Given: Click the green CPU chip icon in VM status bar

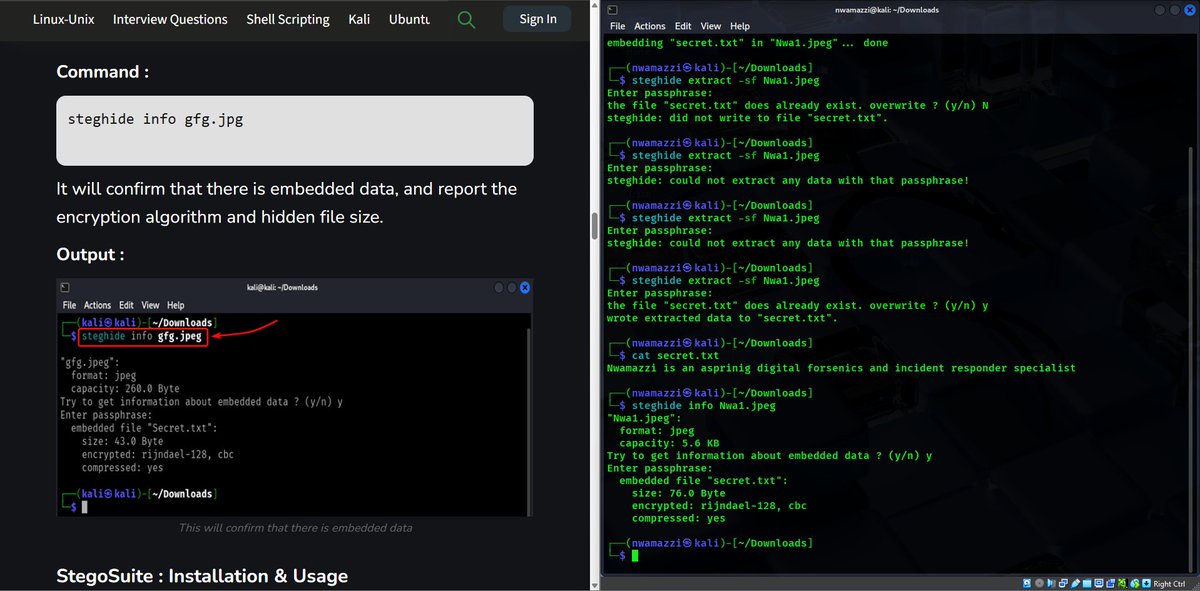Looking at the screenshot, I should click(1122, 583).
